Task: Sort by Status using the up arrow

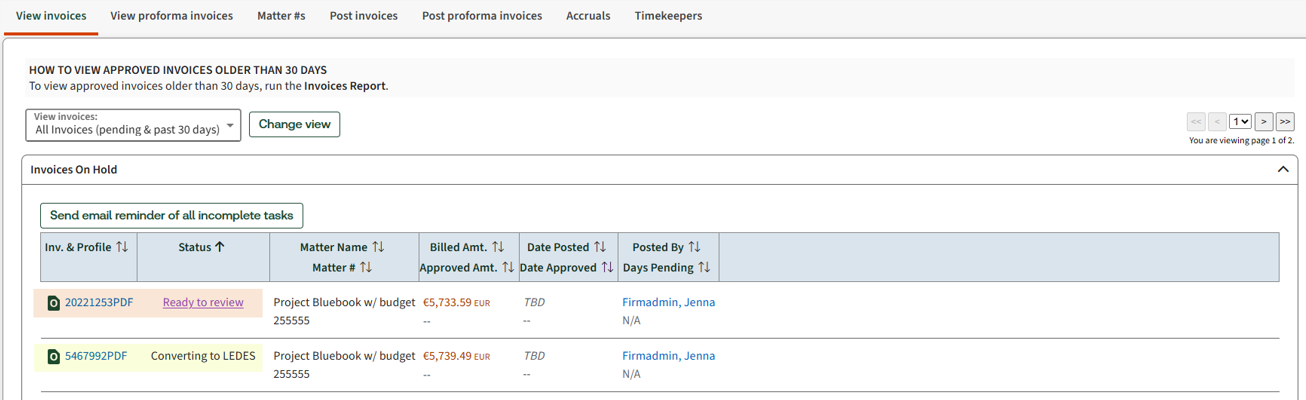Action: pyautogui.click(x=220, y=247)
